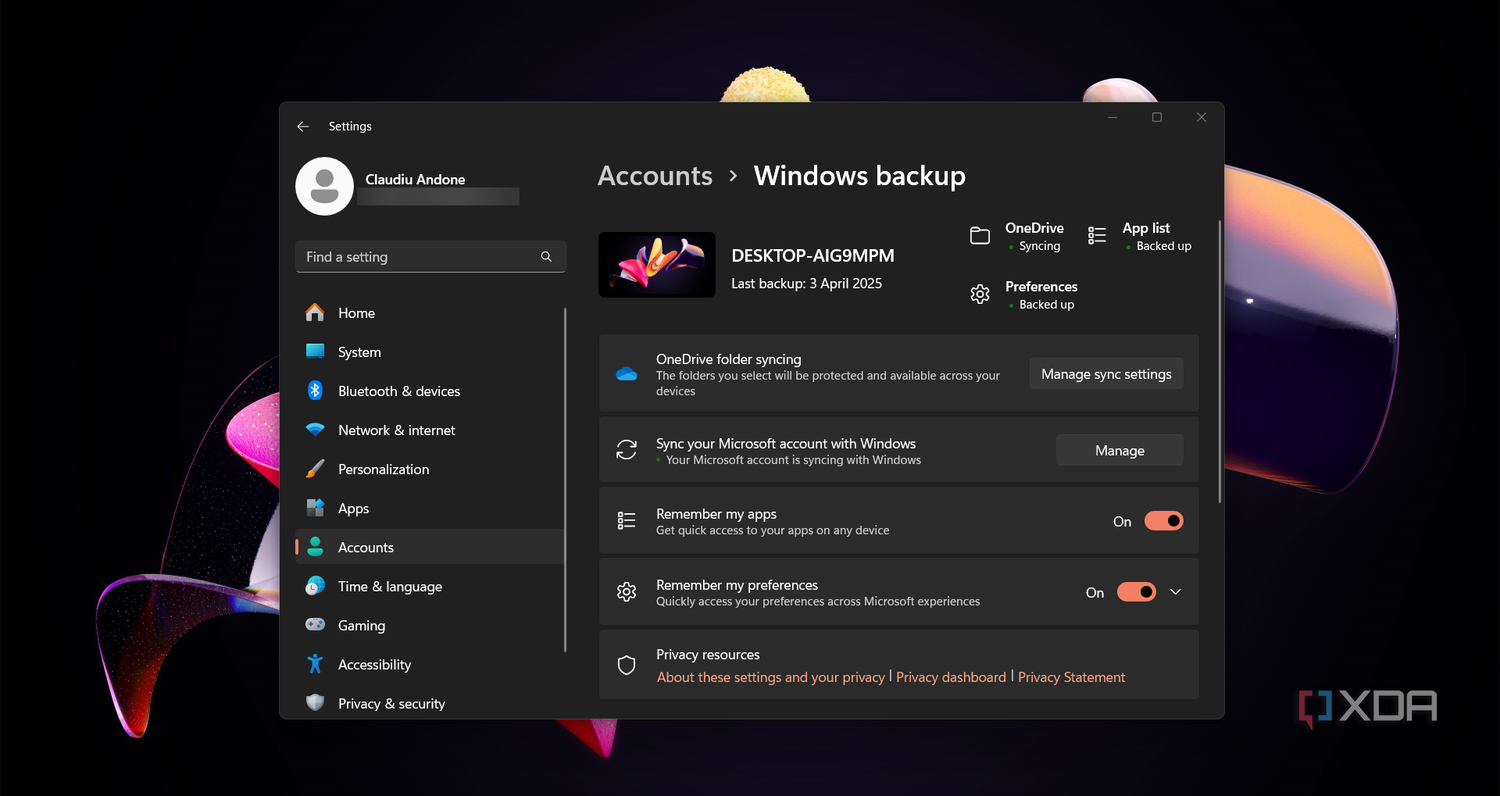Click Manage sync settings button

[1106, 374]
